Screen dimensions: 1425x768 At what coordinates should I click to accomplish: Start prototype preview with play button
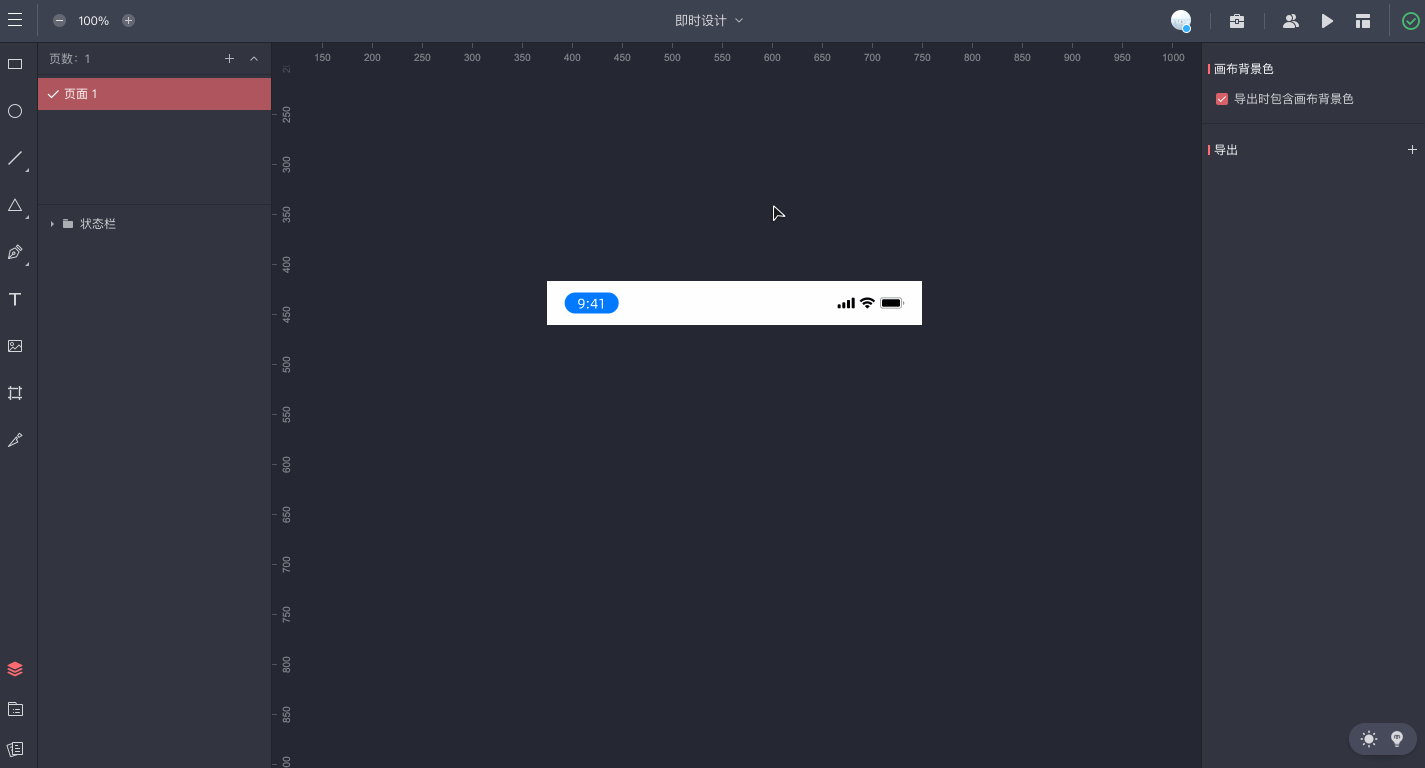click(1327, 21)
